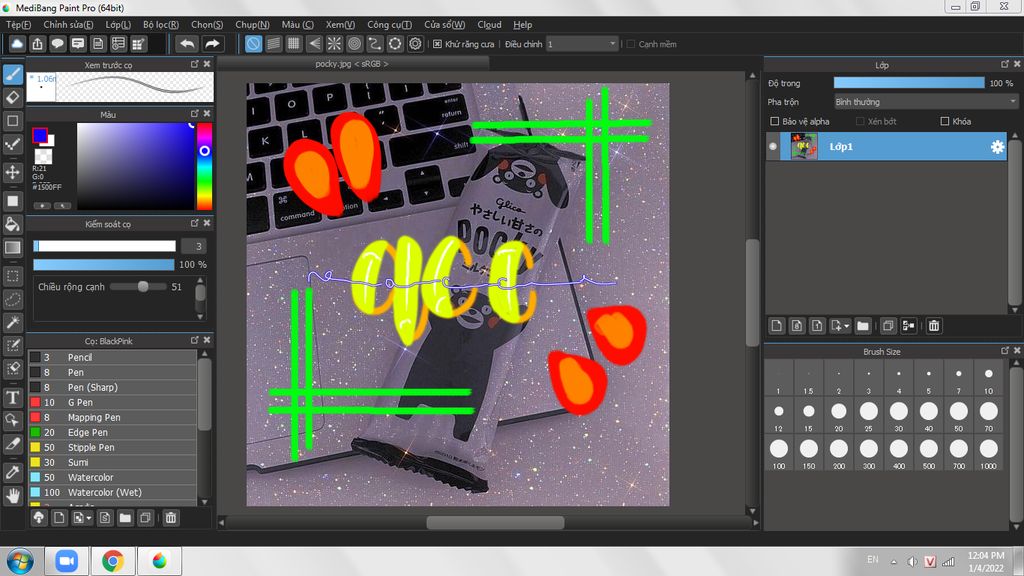1024x576 pixels.
Task: Enable Bảo vệ alpha checkbox
Action: click(x=775, y=121)
